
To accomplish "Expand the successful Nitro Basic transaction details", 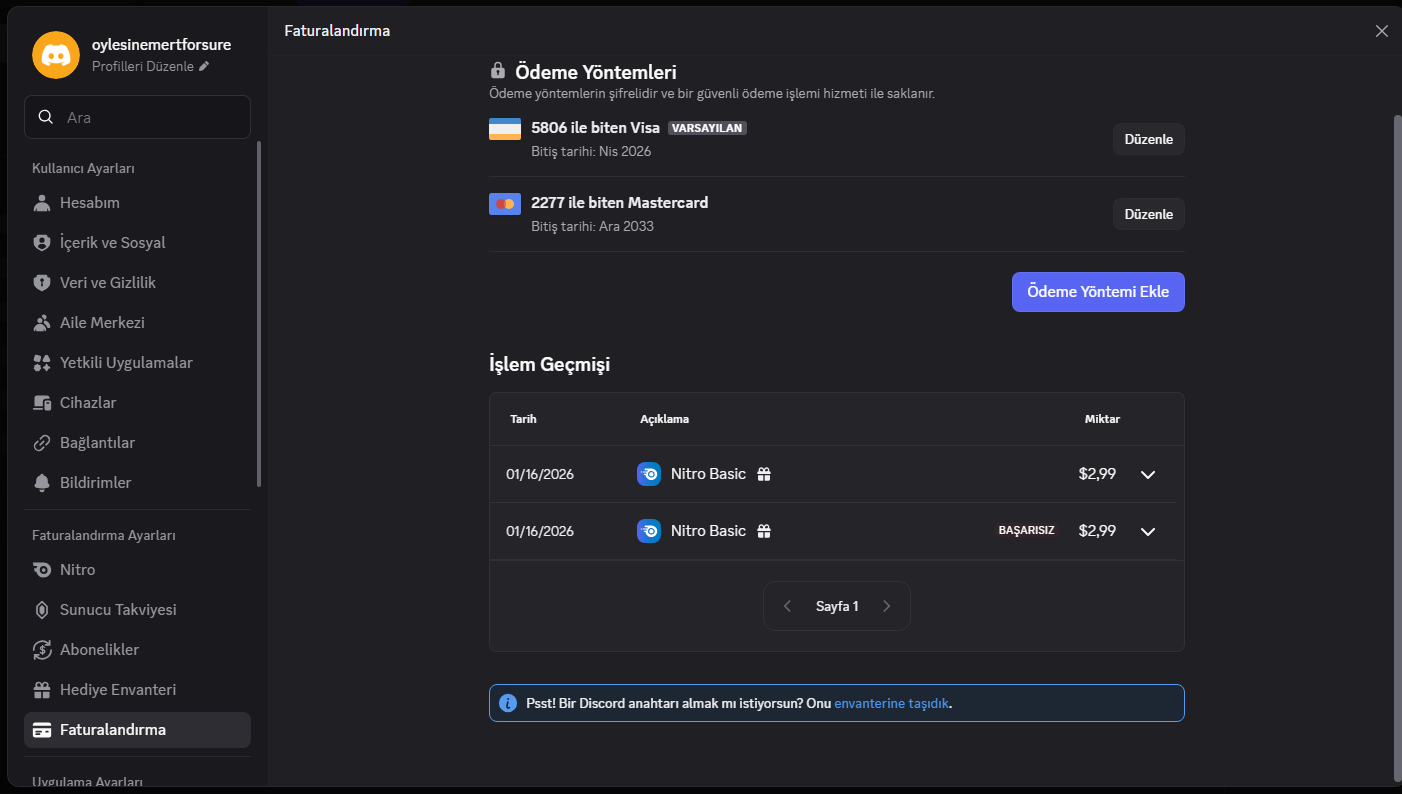I will (x=1148, y=474).
